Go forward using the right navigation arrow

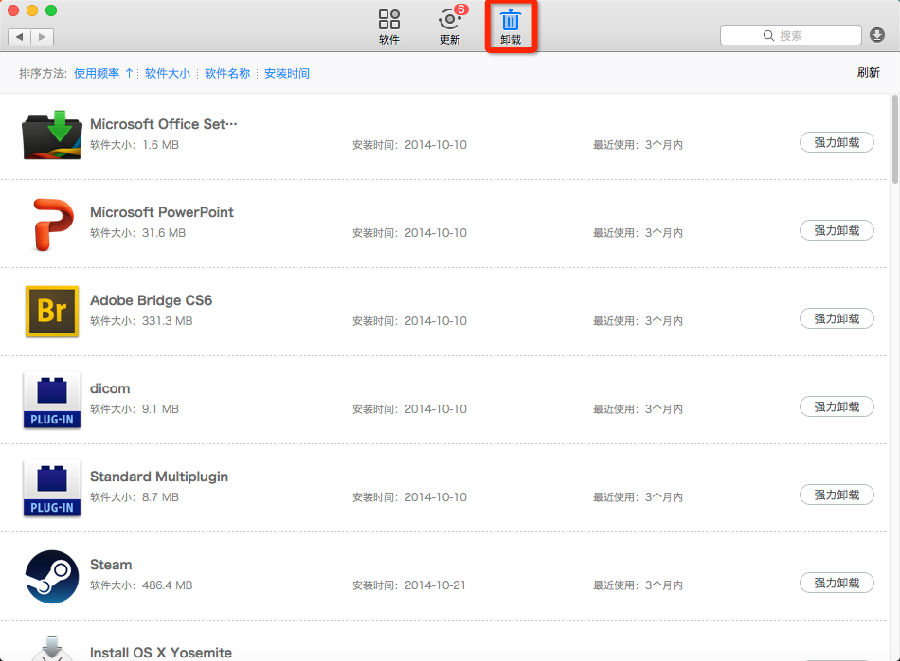click(42, 37)
